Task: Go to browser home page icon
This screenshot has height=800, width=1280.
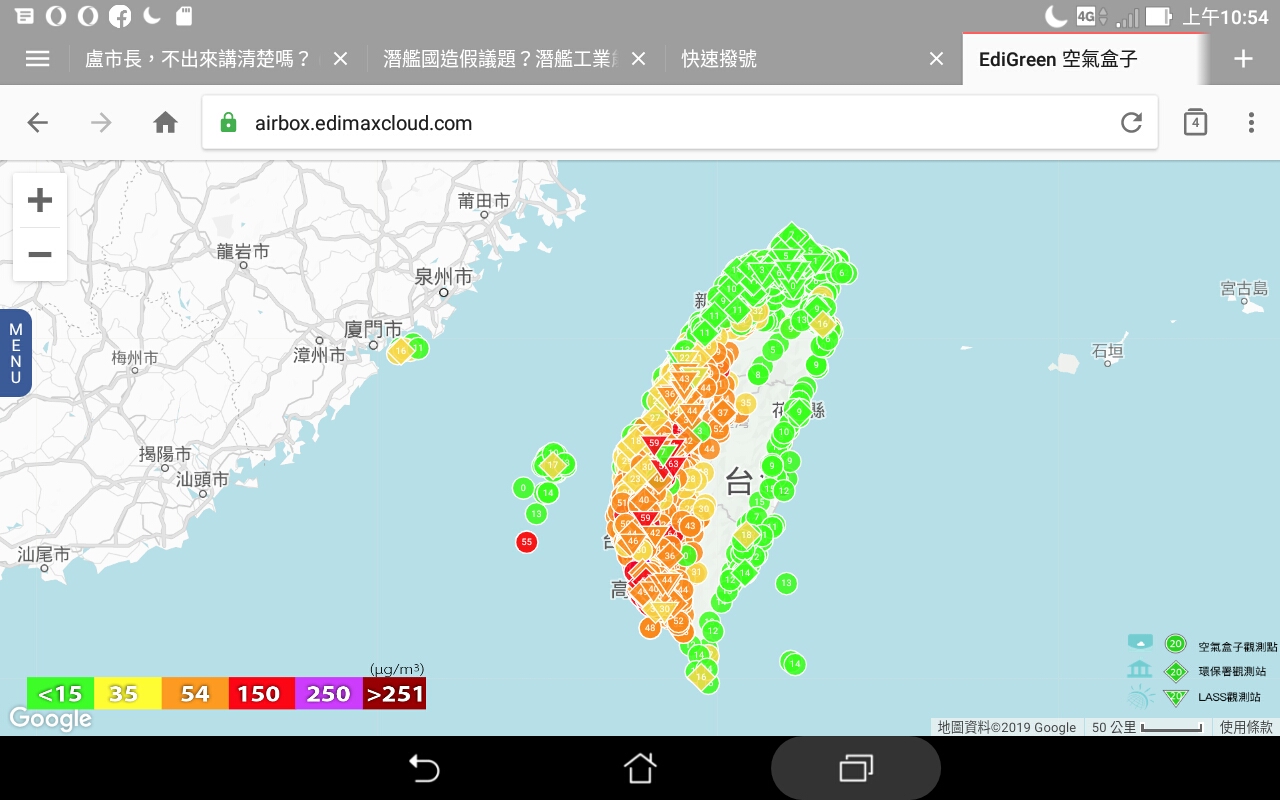Action: (165, 123)
